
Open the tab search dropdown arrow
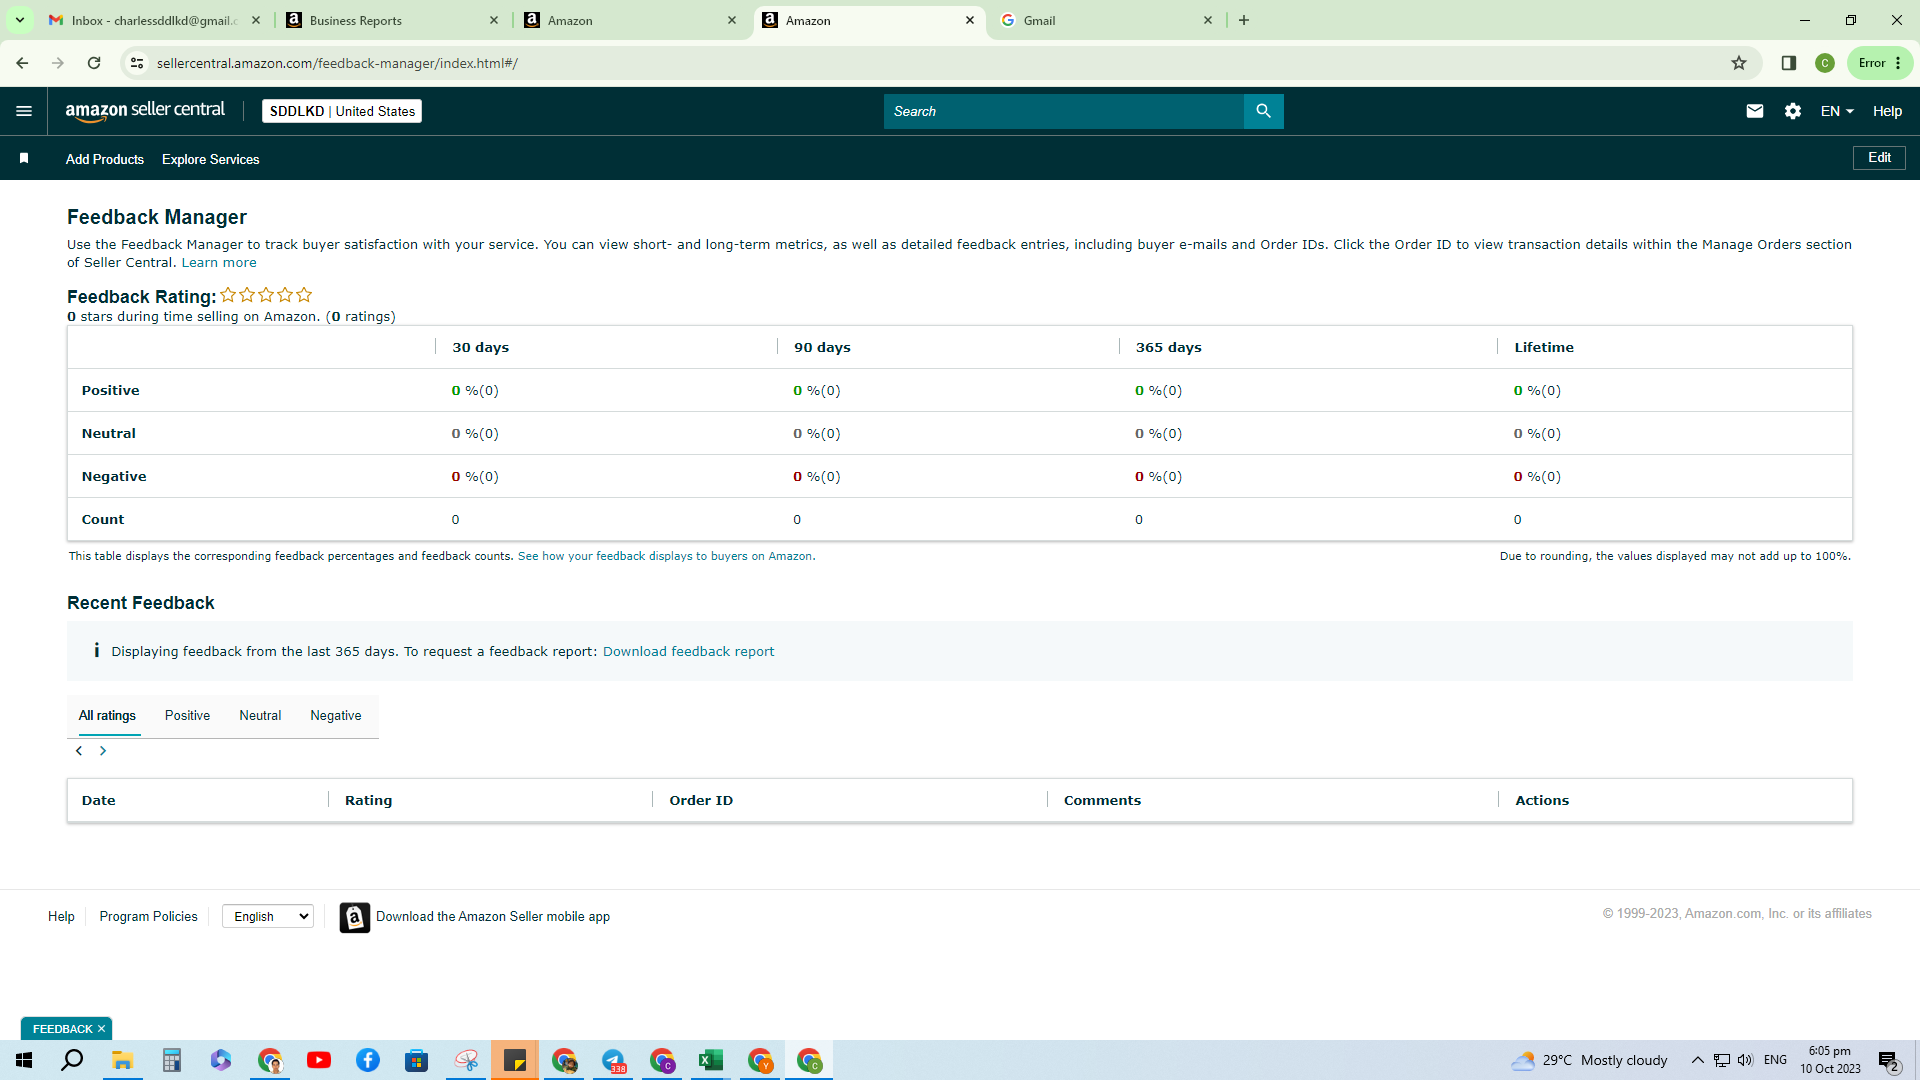(19, 20)
